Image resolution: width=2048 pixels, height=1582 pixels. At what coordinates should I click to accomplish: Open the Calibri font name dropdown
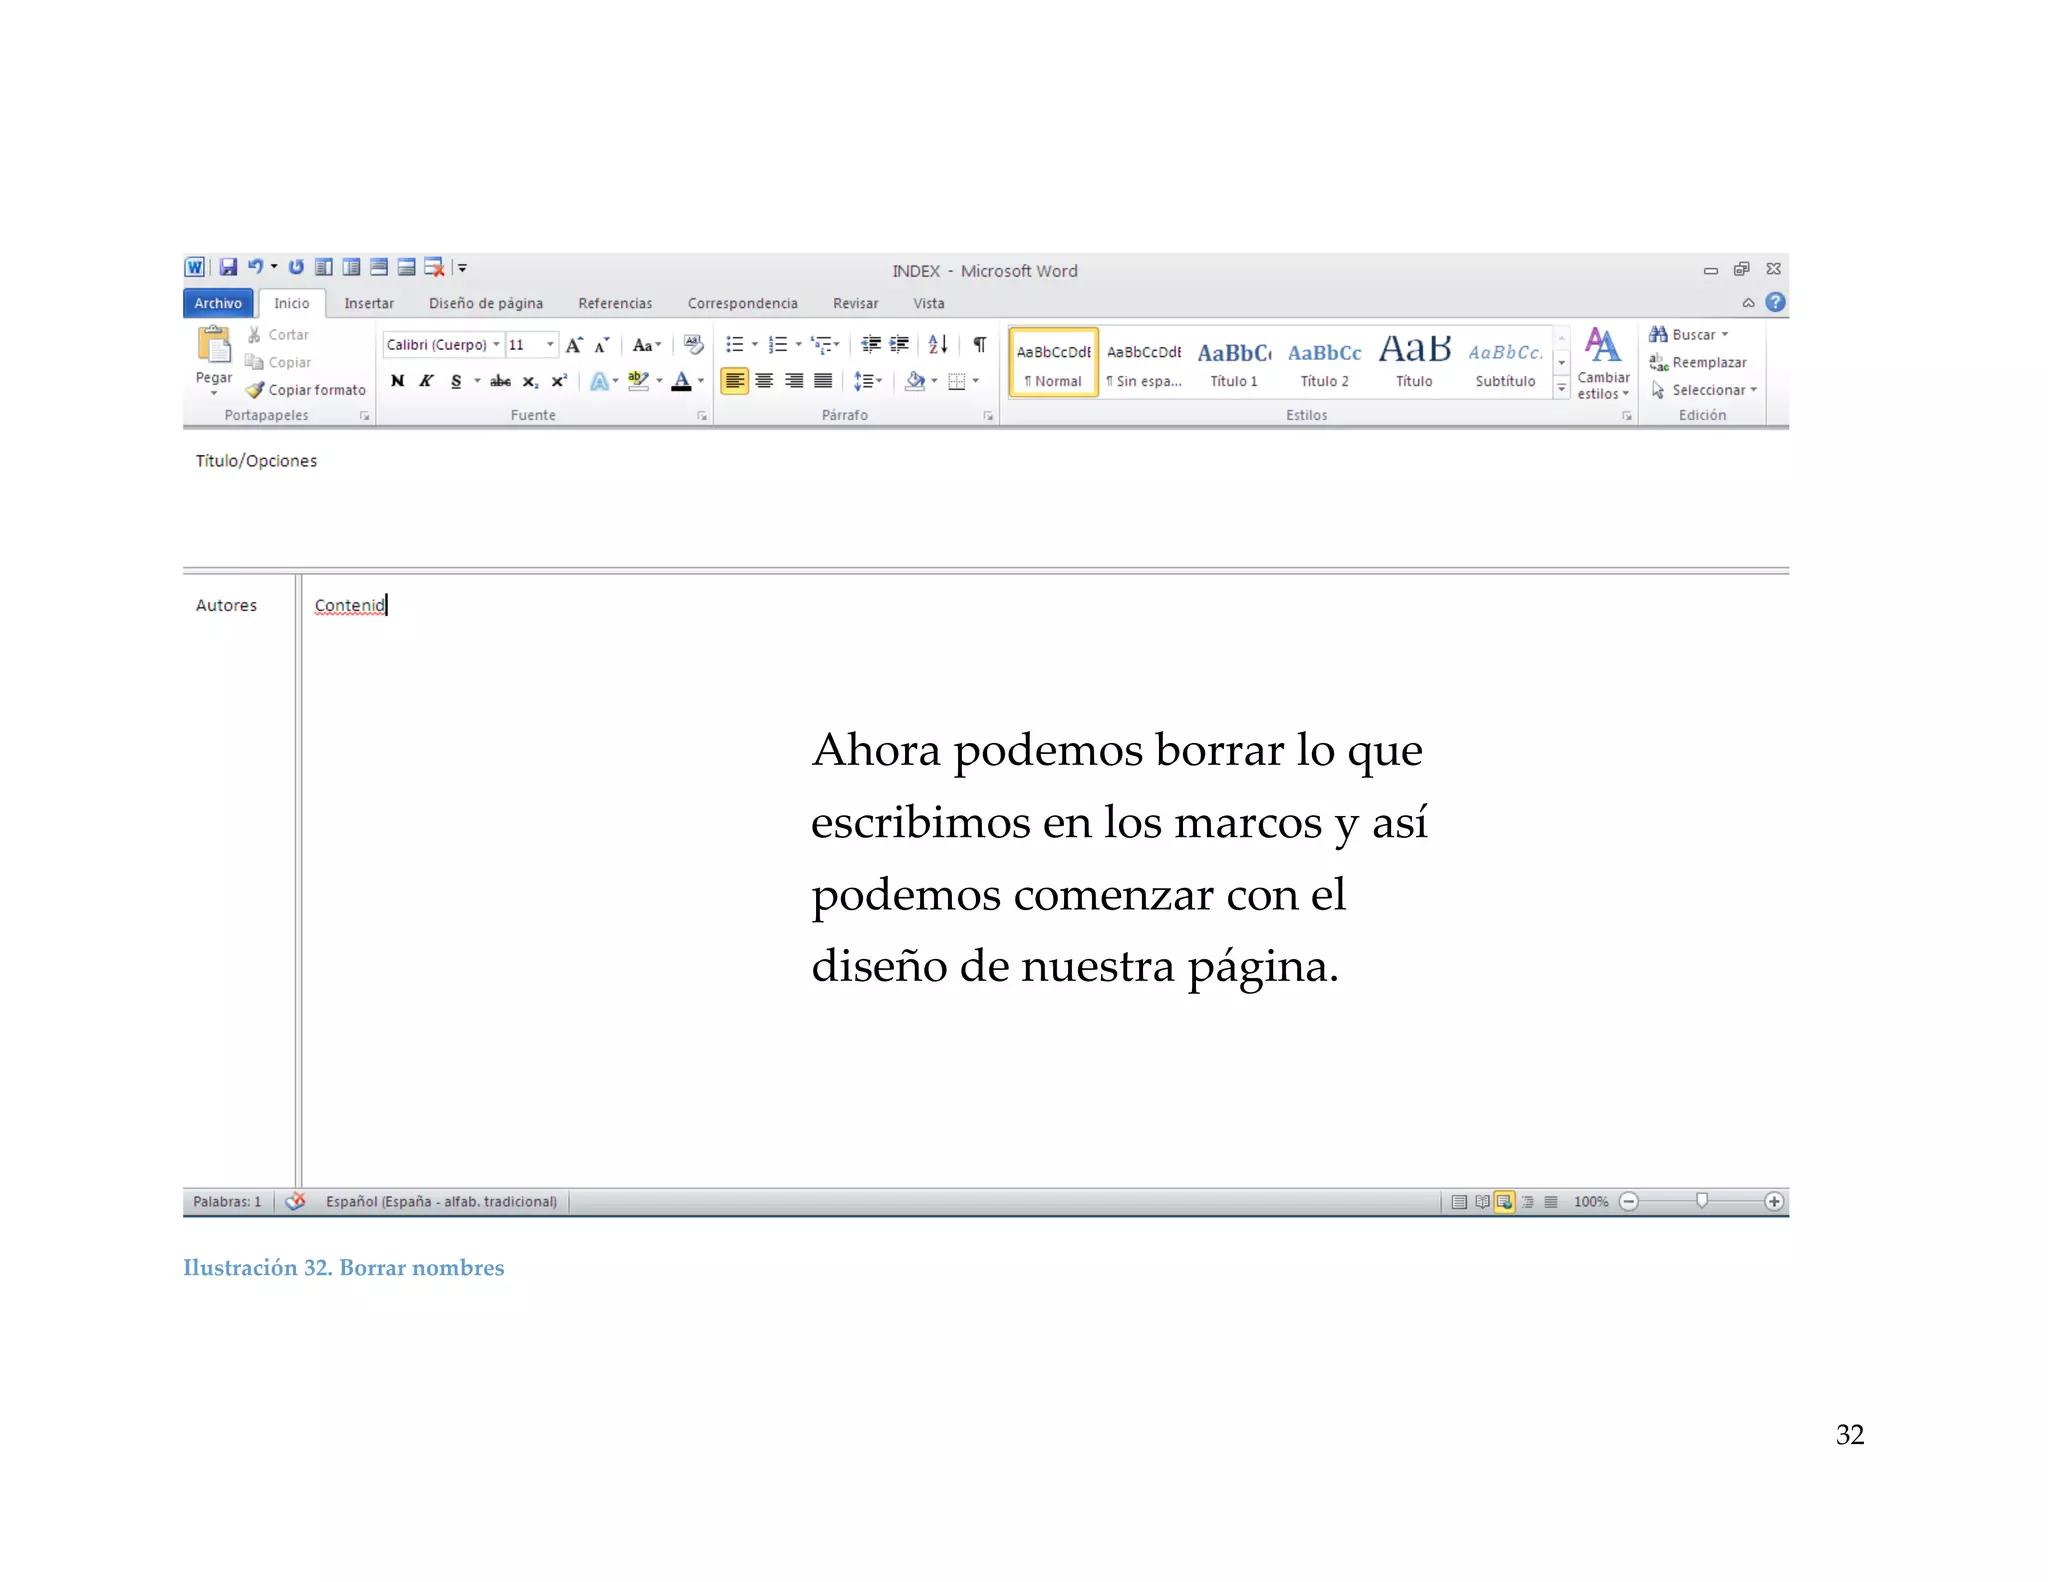click(496, 345)
